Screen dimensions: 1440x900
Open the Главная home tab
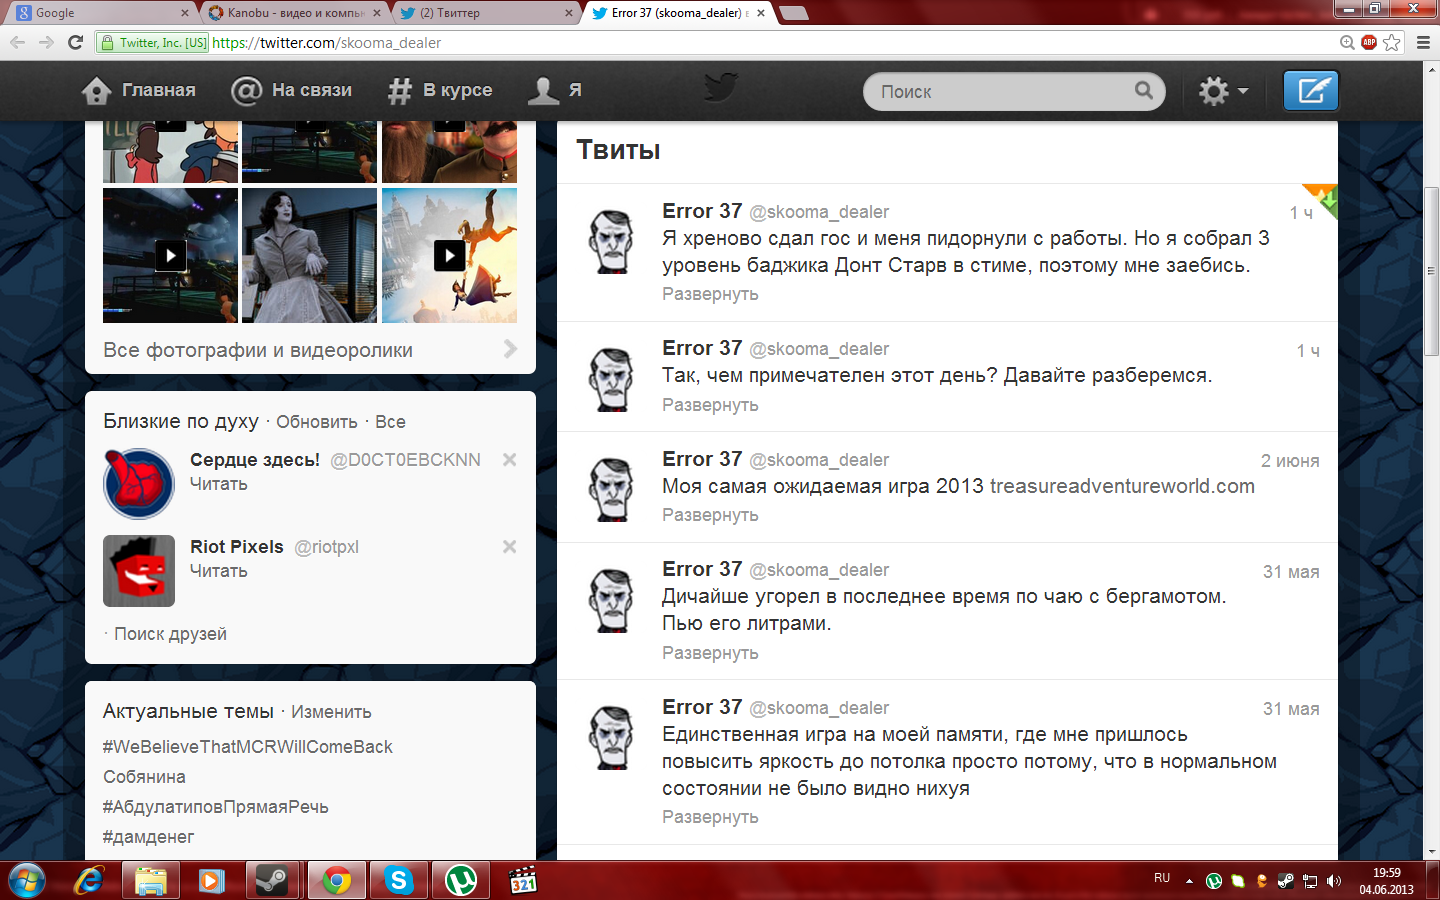pos(139,90)
